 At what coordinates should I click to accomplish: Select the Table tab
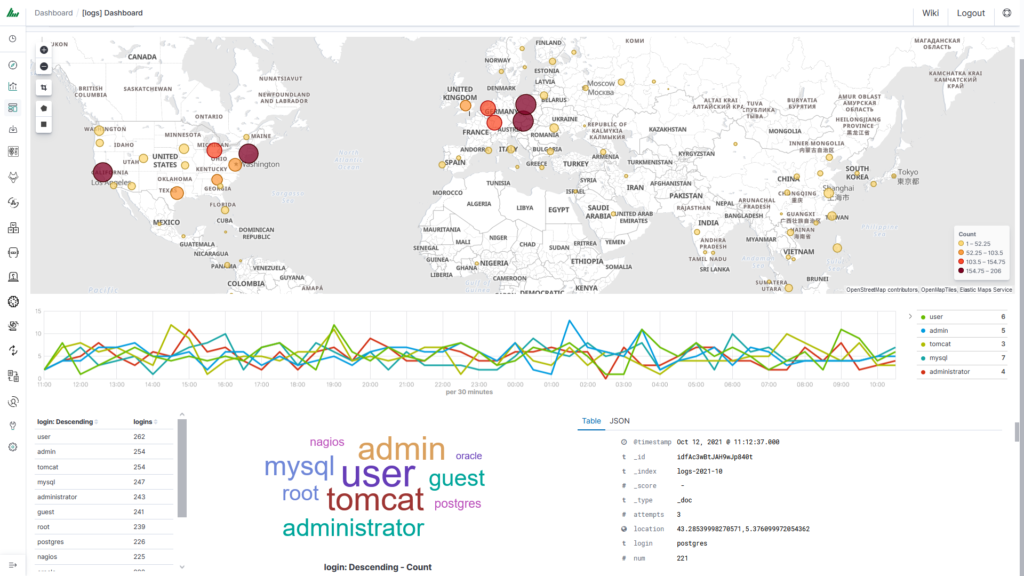pyautogui.click(x=591, y=422)
